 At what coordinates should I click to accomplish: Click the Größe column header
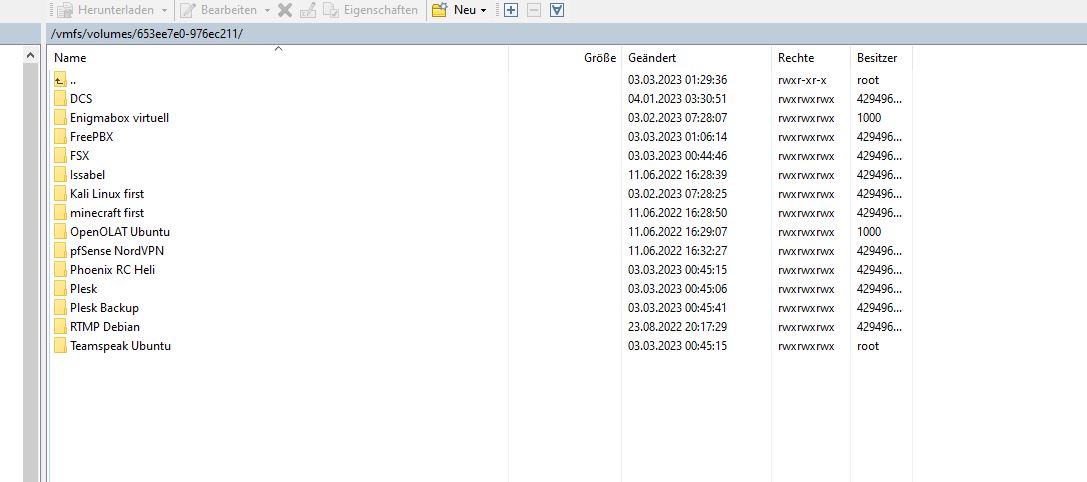(599, 58)
